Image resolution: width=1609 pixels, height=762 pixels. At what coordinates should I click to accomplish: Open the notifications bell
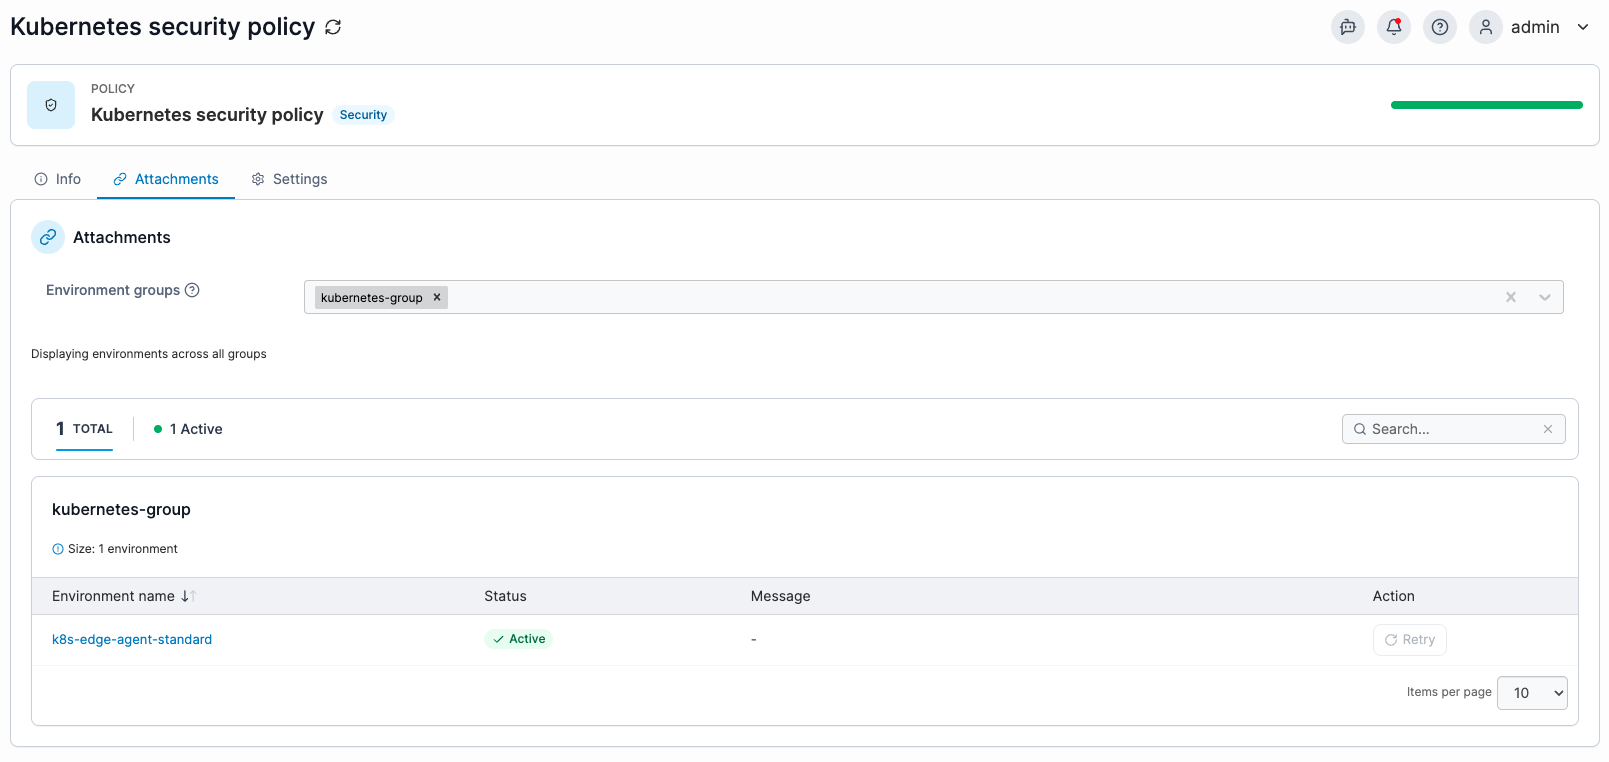pyautogui.click(x=1393, y=27)
